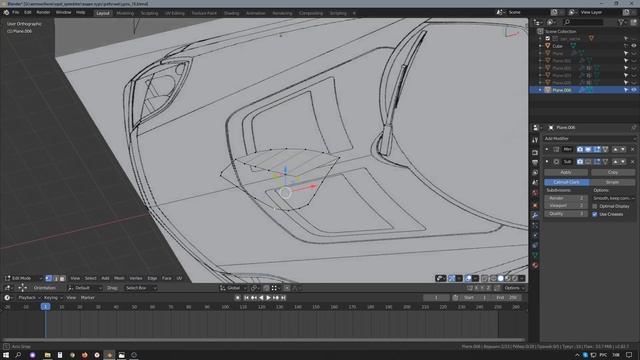Select the Catmull-Clark subdivision type
Viewport: 640px width, 360px height.
coord(567,182)
